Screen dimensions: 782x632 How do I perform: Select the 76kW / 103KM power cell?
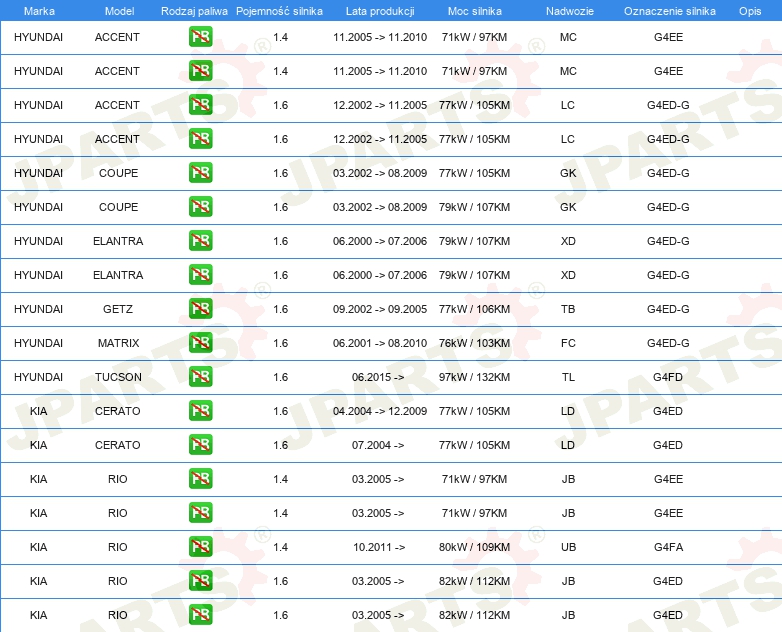coord(474,343)
